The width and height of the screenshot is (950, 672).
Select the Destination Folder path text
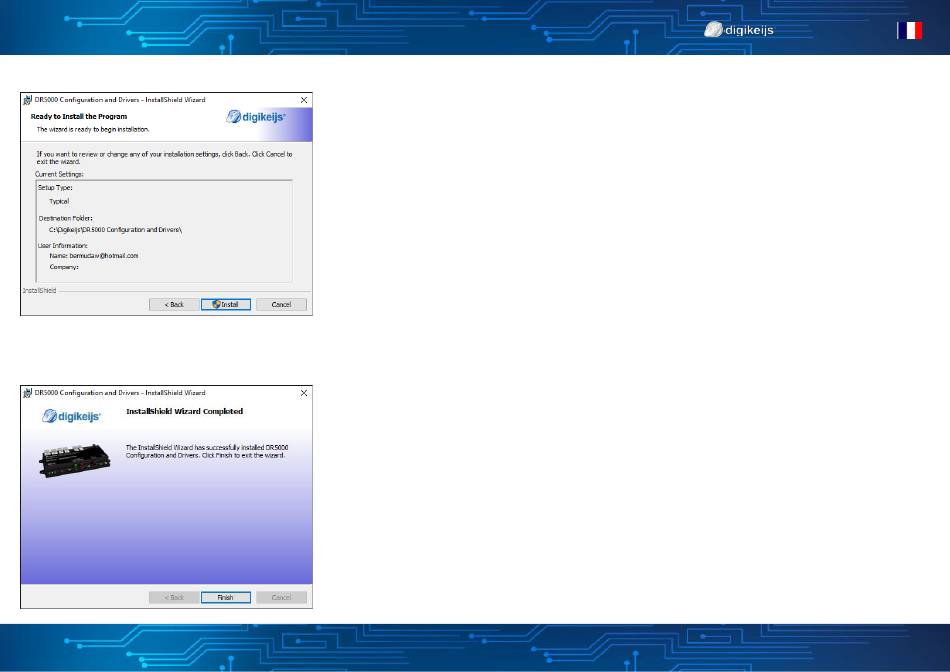(x=116, y=230)
